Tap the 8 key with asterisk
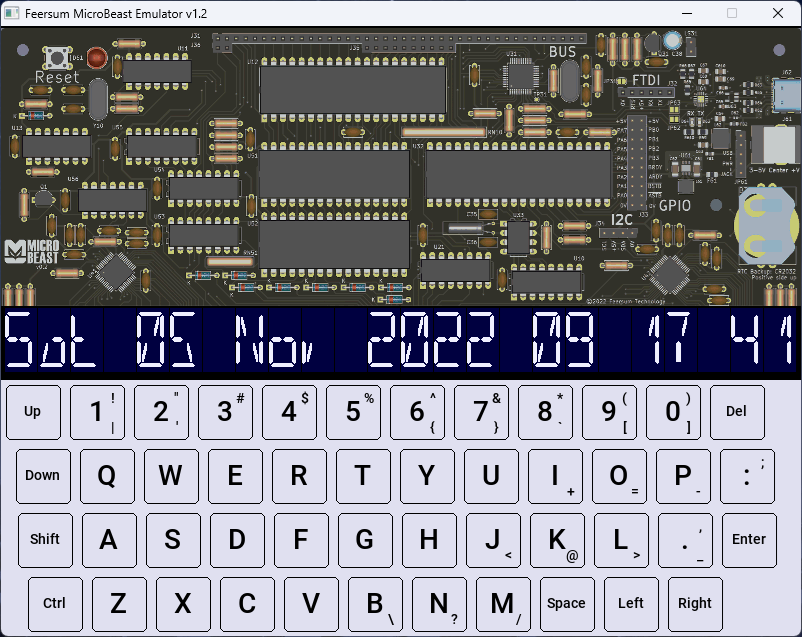The height and width of the screenshot is (637, 802). click(x=545, y=412)
